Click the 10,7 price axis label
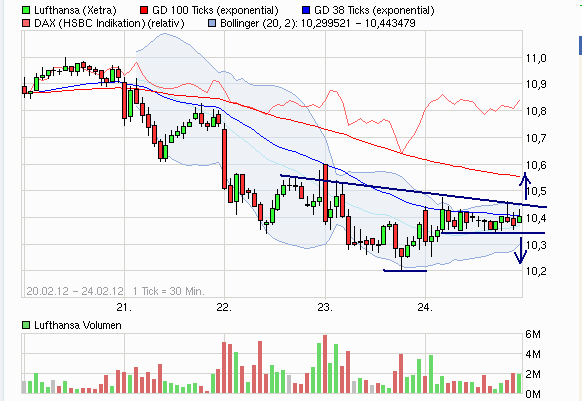 tap(536, 138)
